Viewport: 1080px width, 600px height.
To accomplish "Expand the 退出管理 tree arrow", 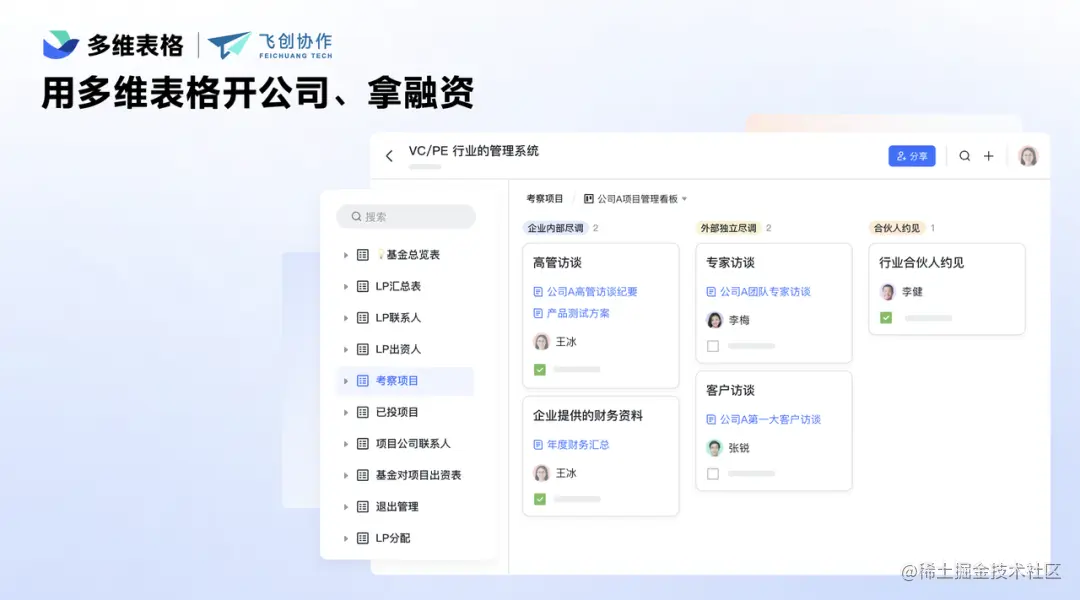I will tap(346, 507).
